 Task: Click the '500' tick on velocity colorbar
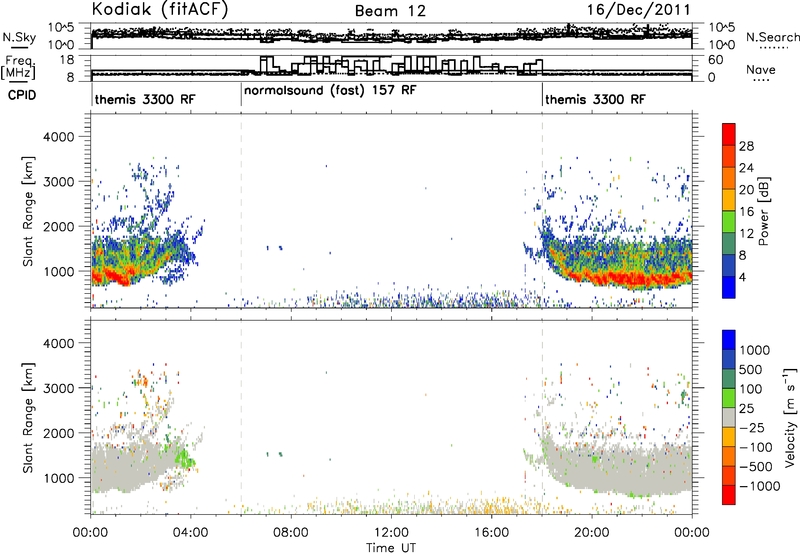751,370
